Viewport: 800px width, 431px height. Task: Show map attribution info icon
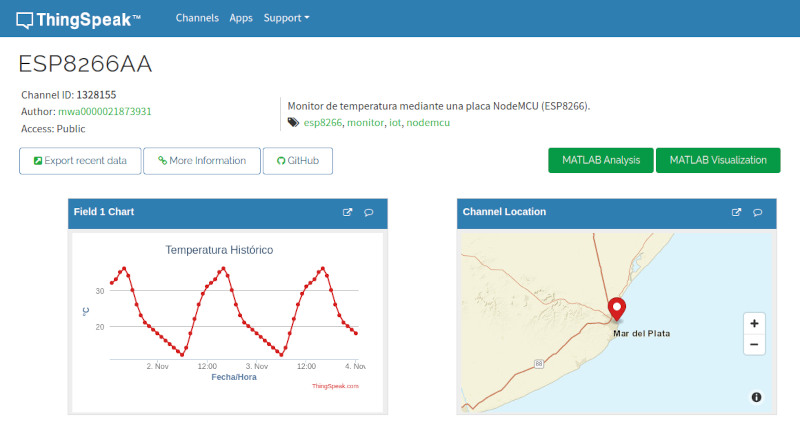(756, 397)
